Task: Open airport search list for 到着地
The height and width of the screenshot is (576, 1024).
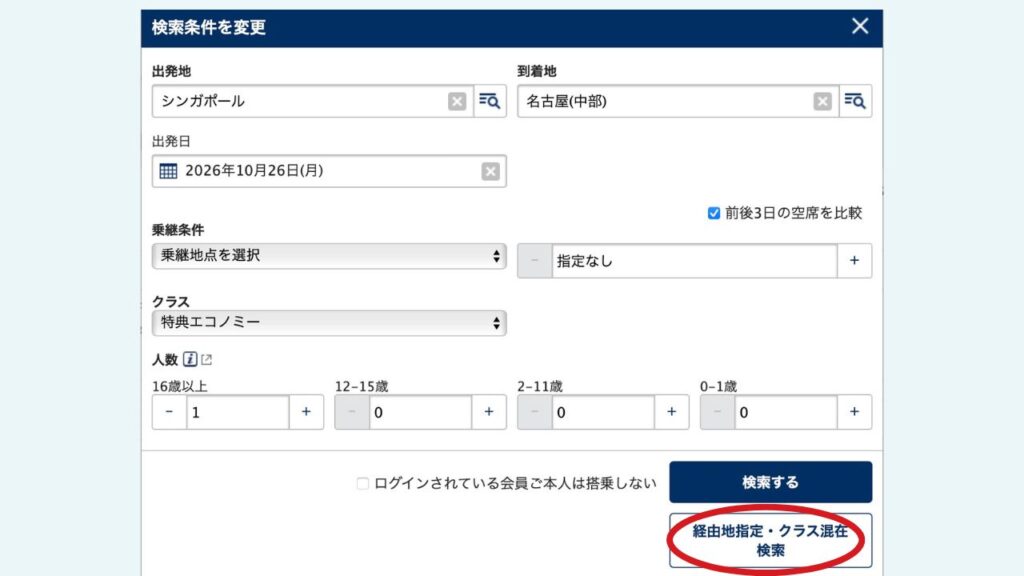Action: click(855, 101)
